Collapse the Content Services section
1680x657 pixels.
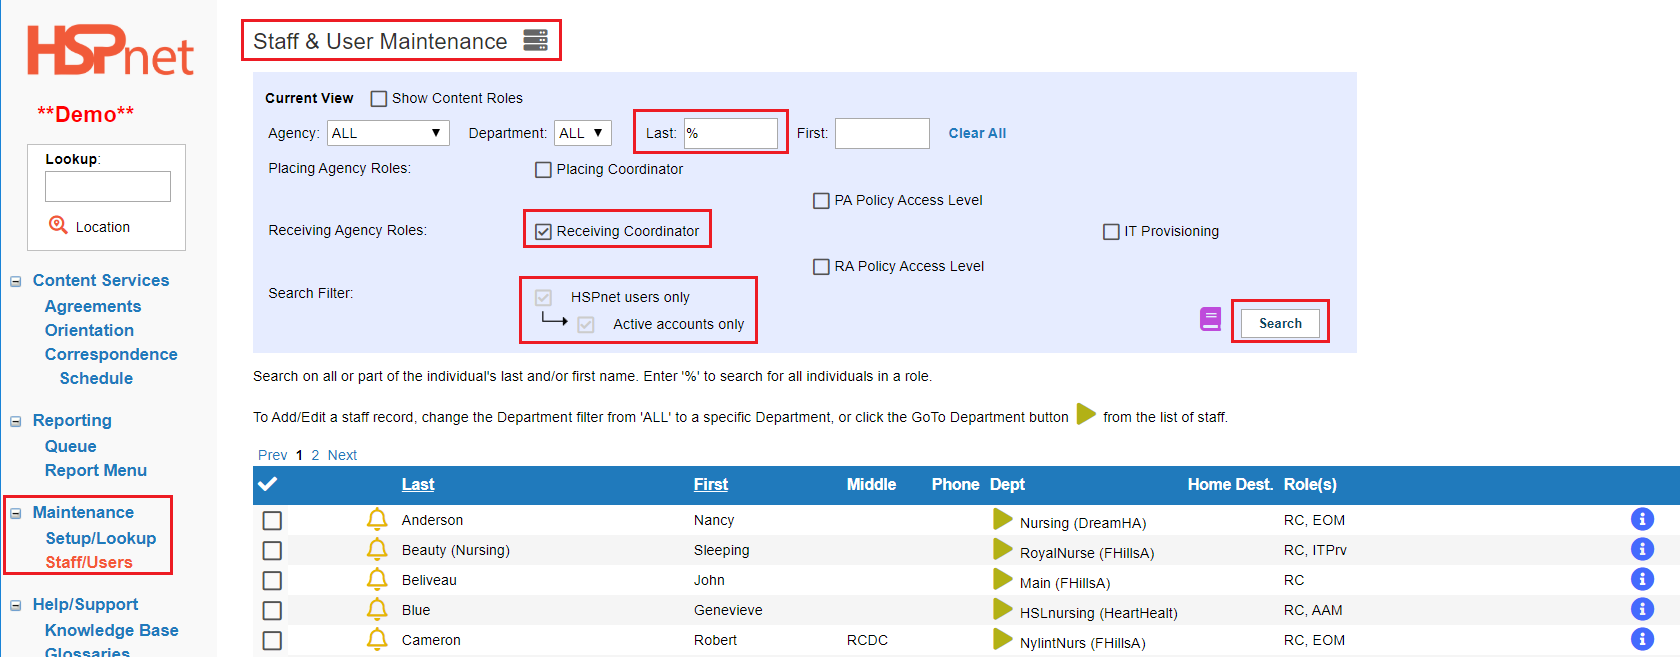click(15, 282)
